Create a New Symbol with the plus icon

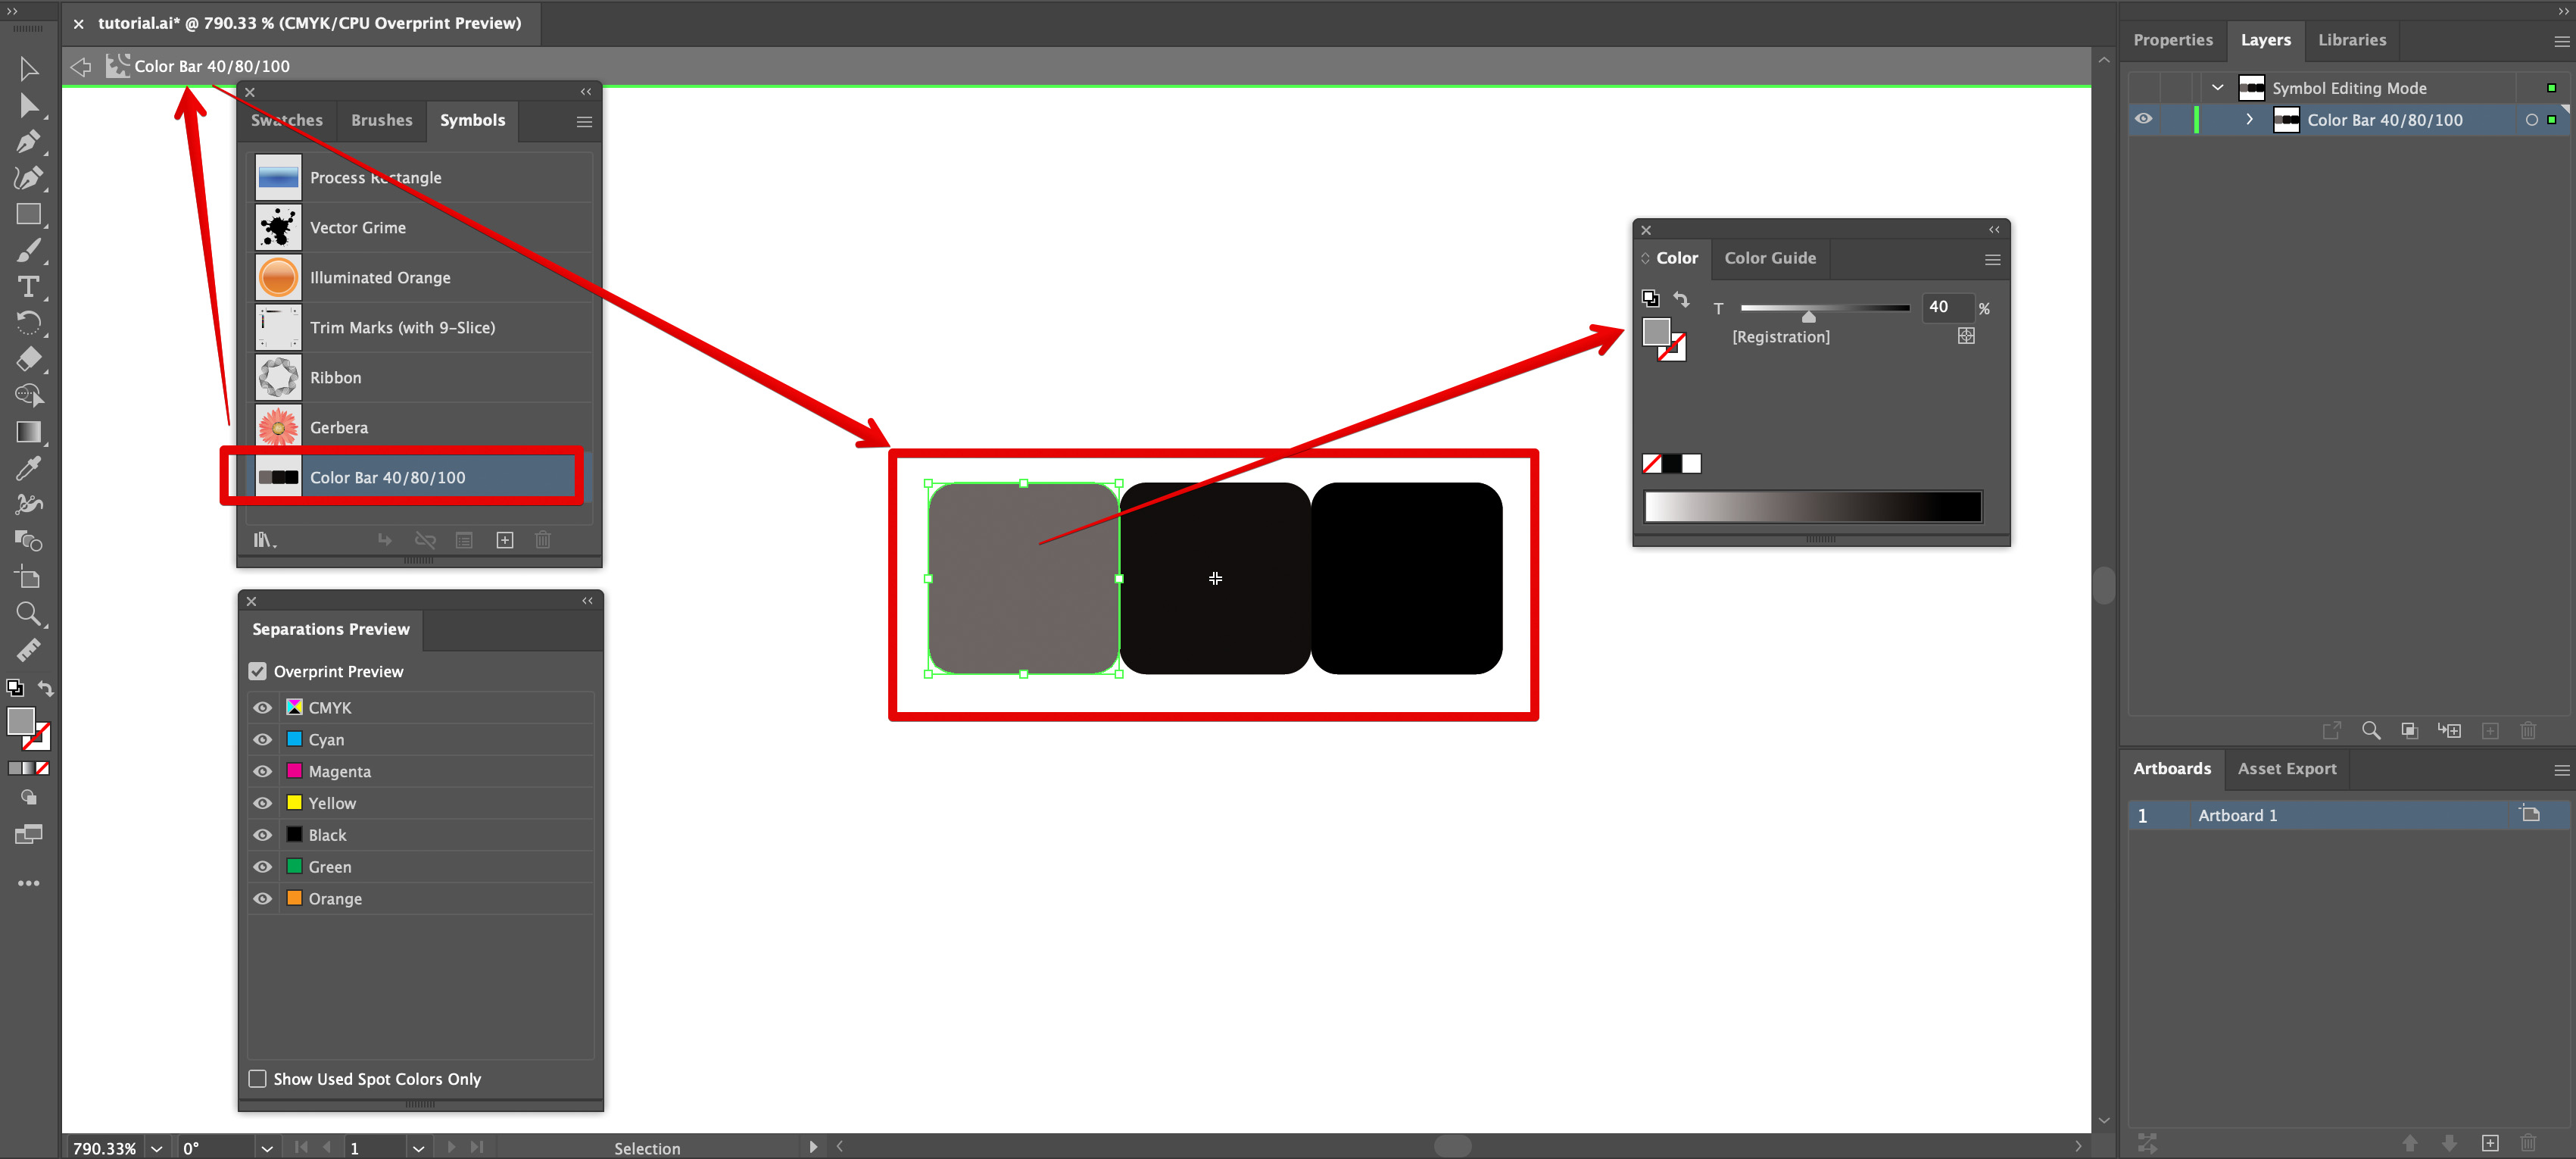[x=505, y=539]
